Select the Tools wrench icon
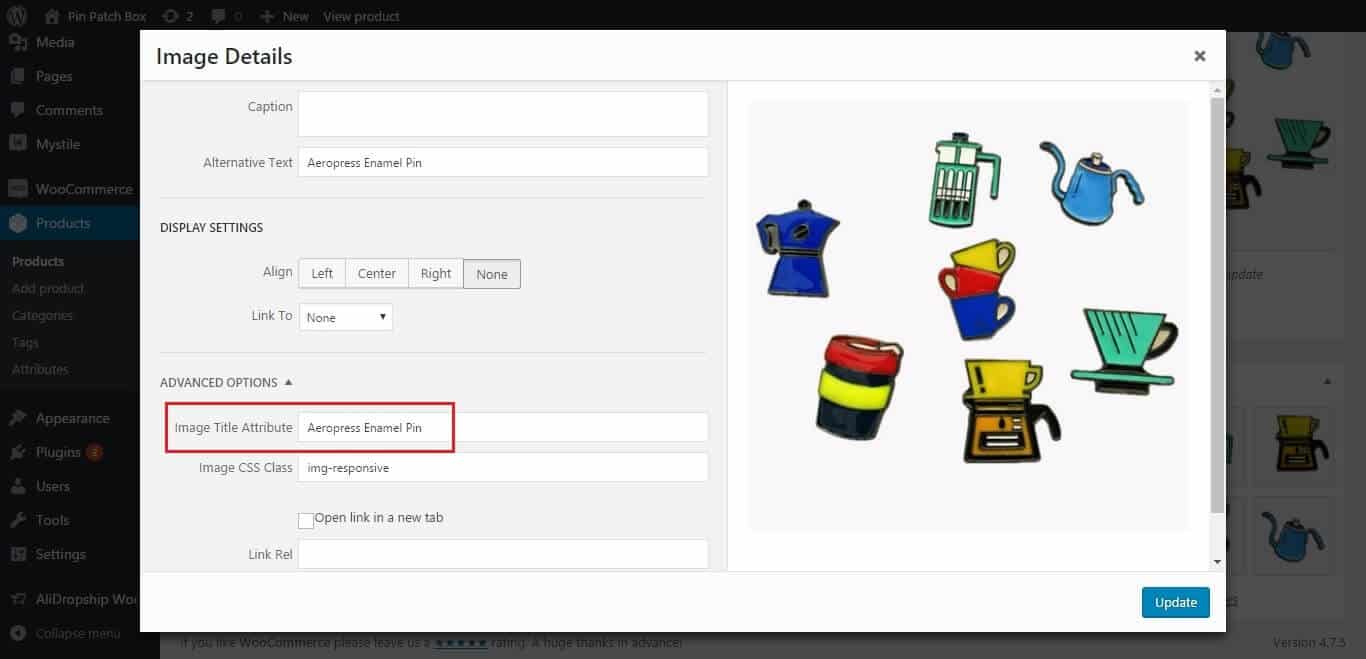 18,520
